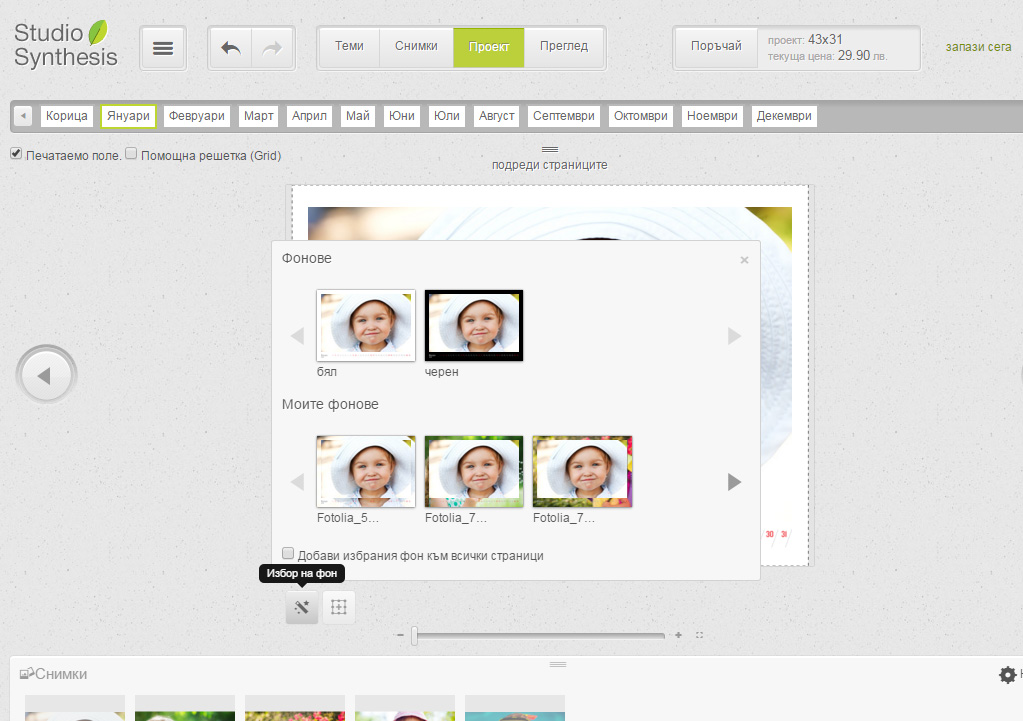Check Добави избрания фон към всички страници

(x=288, y=554)
